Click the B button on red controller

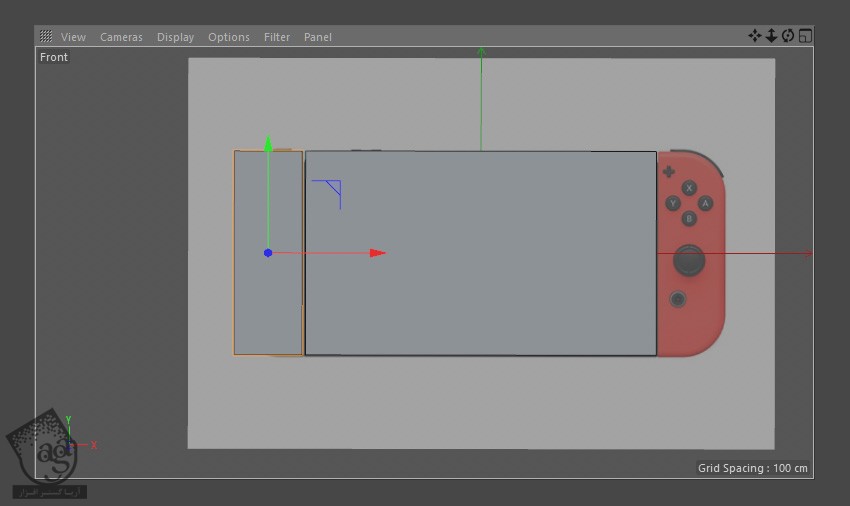point(689,219)
